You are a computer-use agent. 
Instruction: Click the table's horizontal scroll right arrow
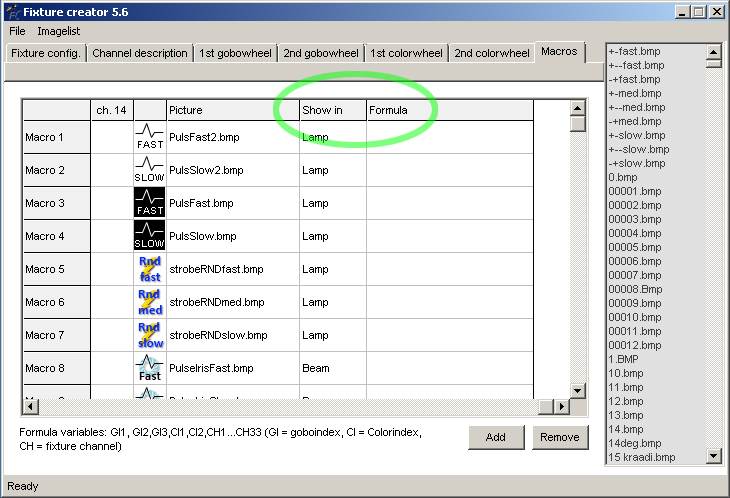coord(561,407)
